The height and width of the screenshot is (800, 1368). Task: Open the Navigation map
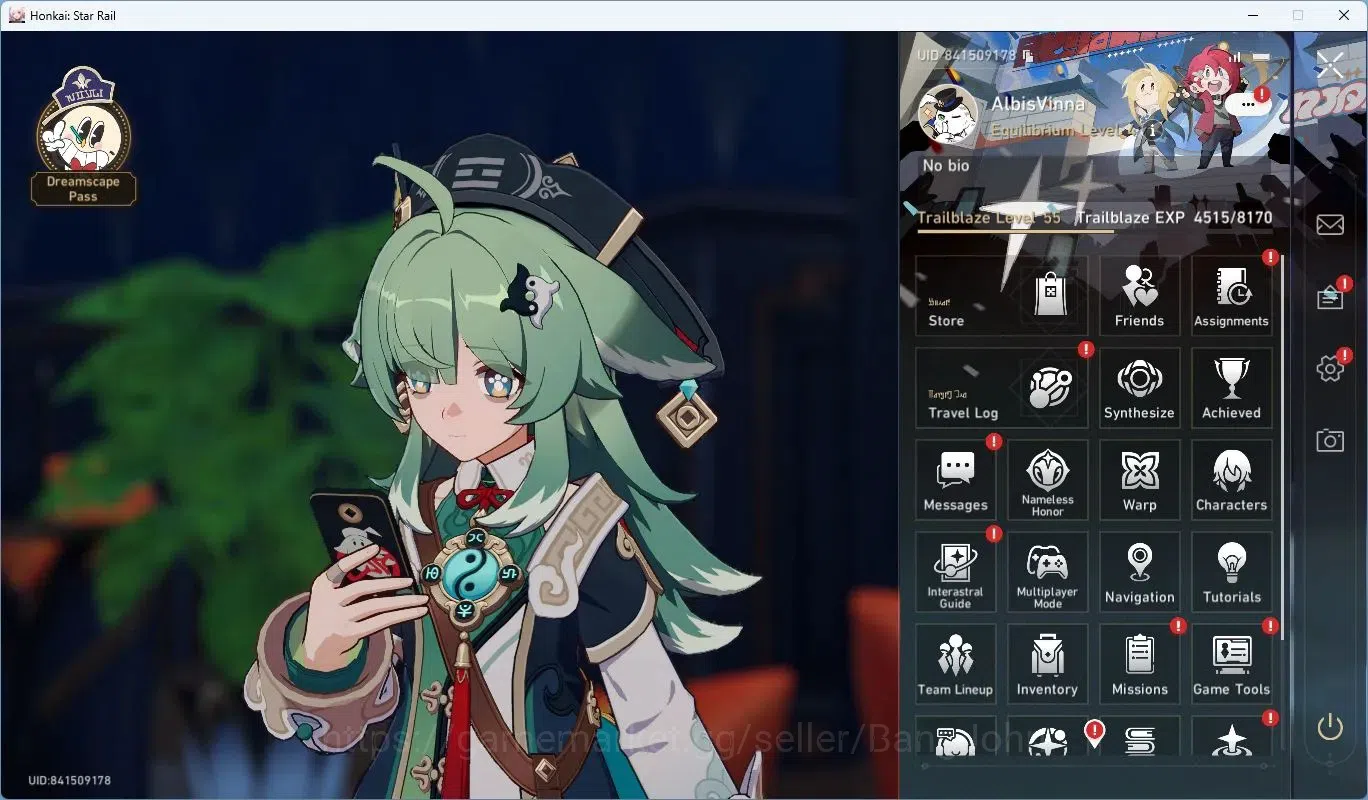(1139, 572)
